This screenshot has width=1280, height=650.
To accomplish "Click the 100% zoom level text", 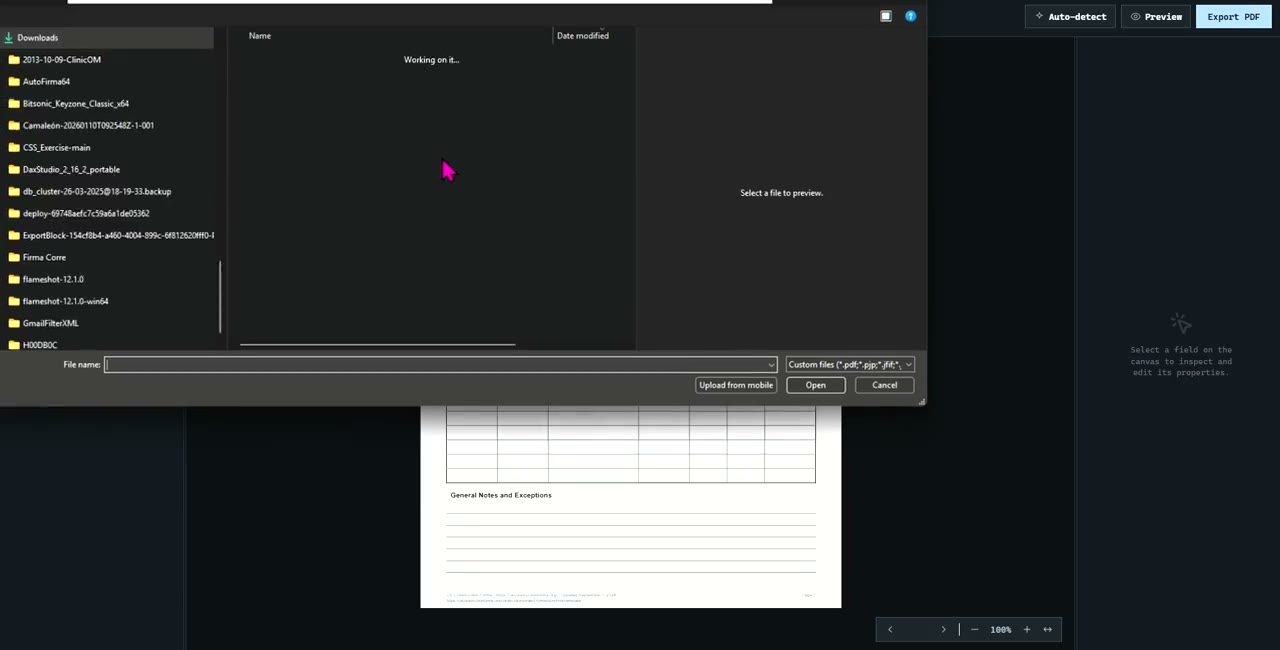I will [x=1001, y=630].
